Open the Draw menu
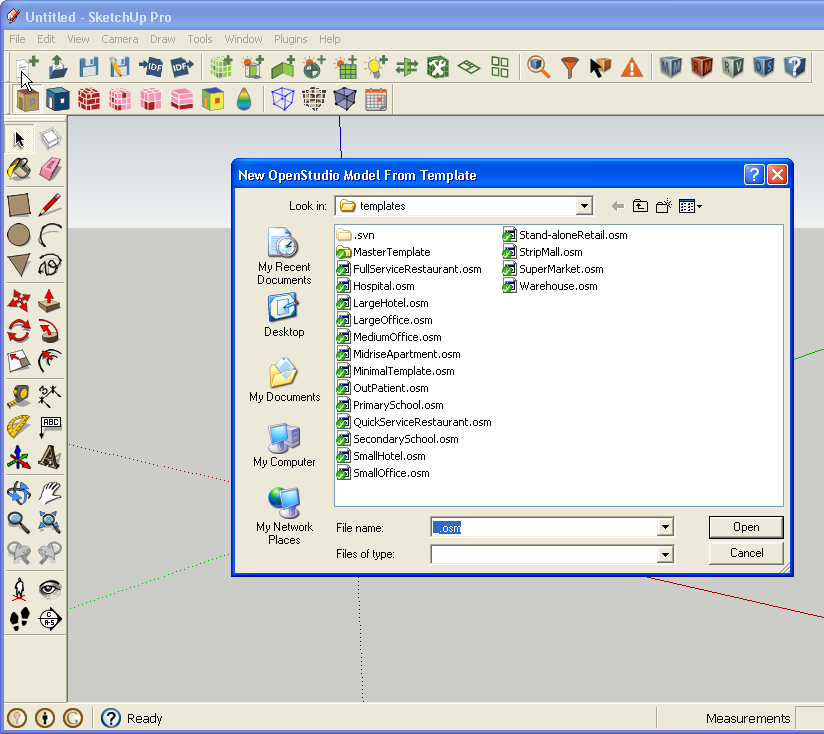The image size is (824, 734). [x=163, y=39]
